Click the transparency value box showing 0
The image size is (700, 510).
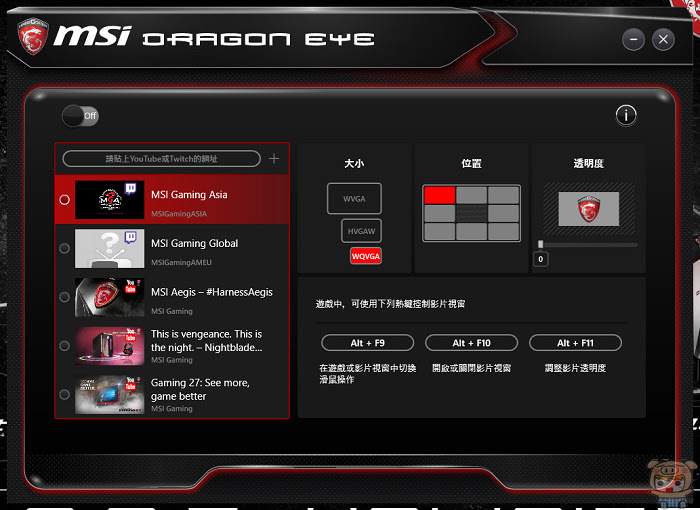[541, 259]
